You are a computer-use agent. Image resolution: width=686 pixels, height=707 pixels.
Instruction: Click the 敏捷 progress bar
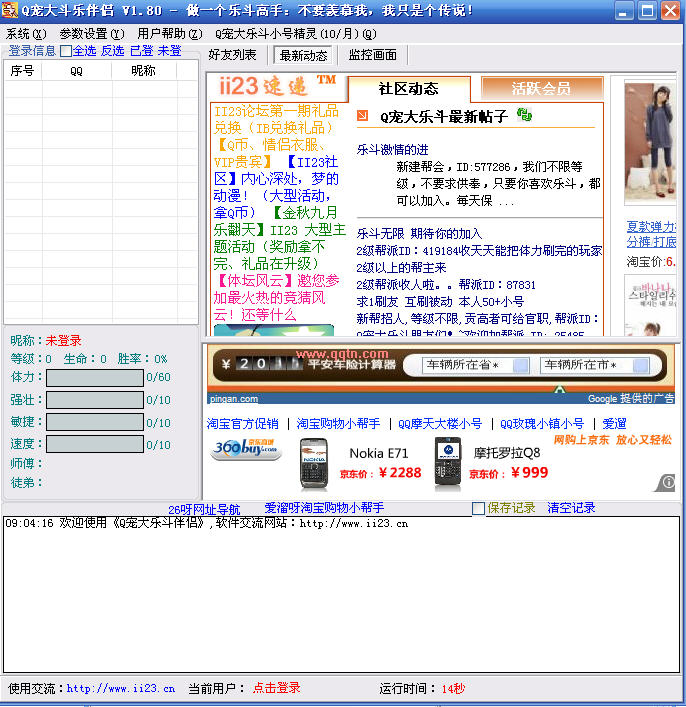pyautogui.click(x=95, y=422)
